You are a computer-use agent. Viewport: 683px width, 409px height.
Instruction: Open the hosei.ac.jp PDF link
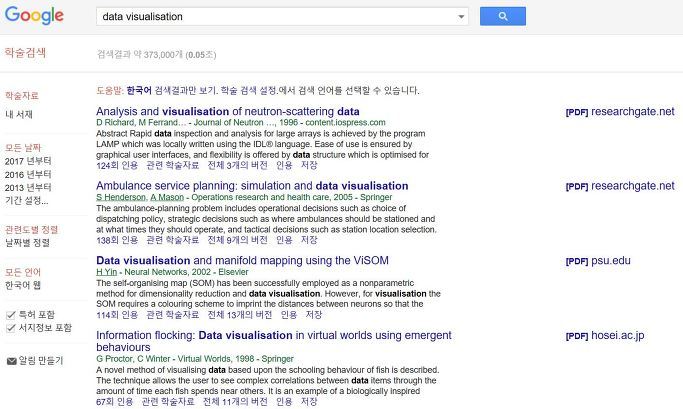point(605,335)
